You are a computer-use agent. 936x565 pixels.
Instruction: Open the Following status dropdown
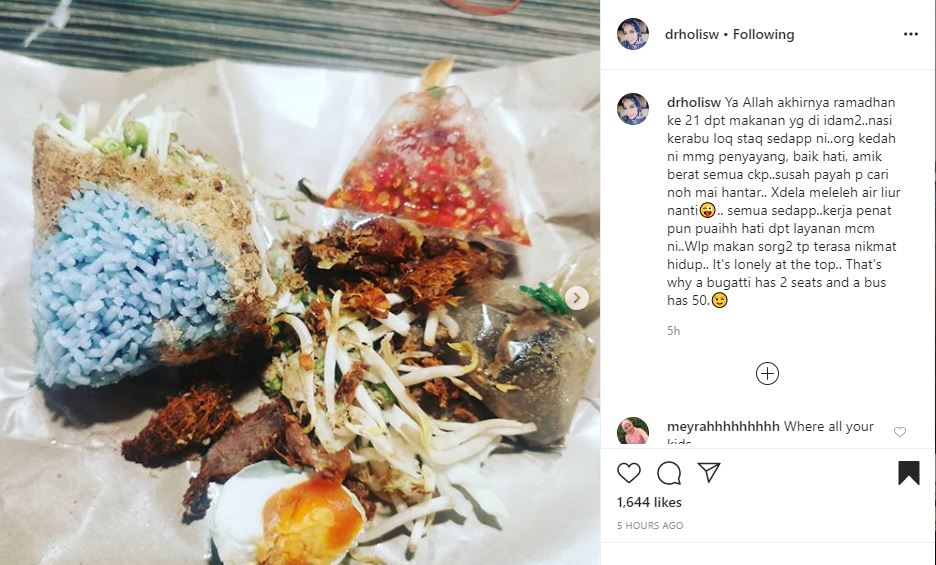pyautogui.click(x=763, y=35)
